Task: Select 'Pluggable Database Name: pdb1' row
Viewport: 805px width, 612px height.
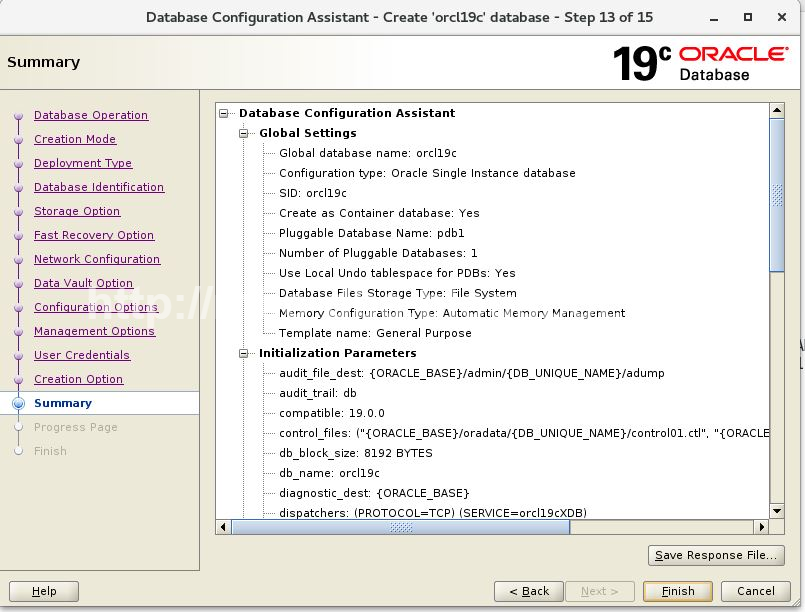Action: tap(372, 233)
